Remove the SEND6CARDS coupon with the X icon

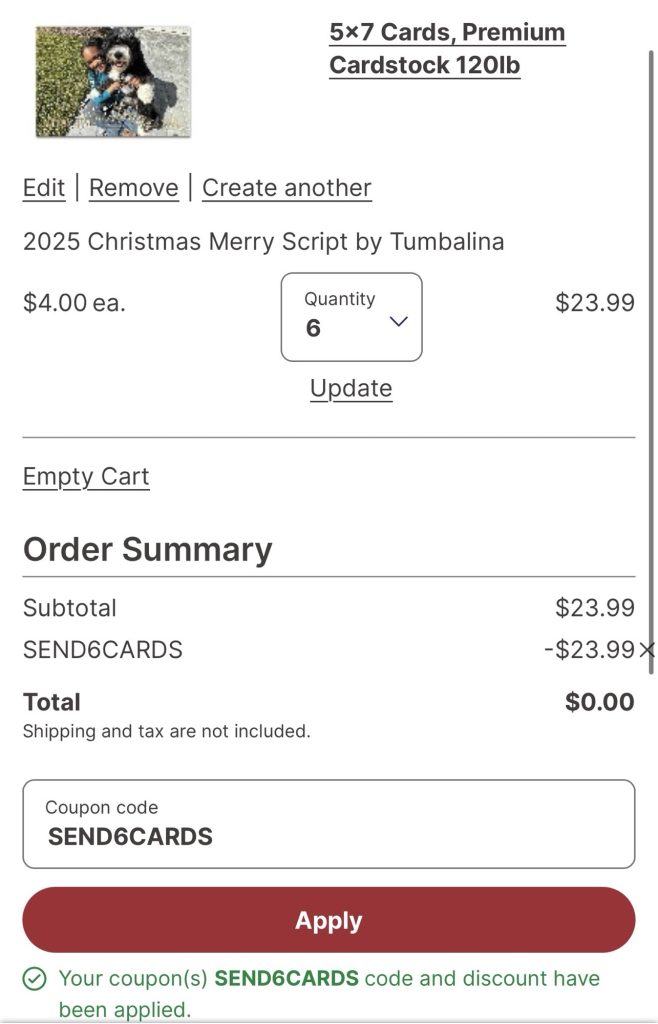647,650
